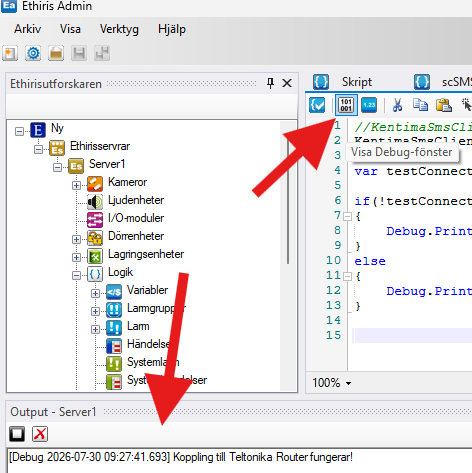Select I/O-moduler in the tree
This screenshot has width=472, height=473.
point(136,218)
